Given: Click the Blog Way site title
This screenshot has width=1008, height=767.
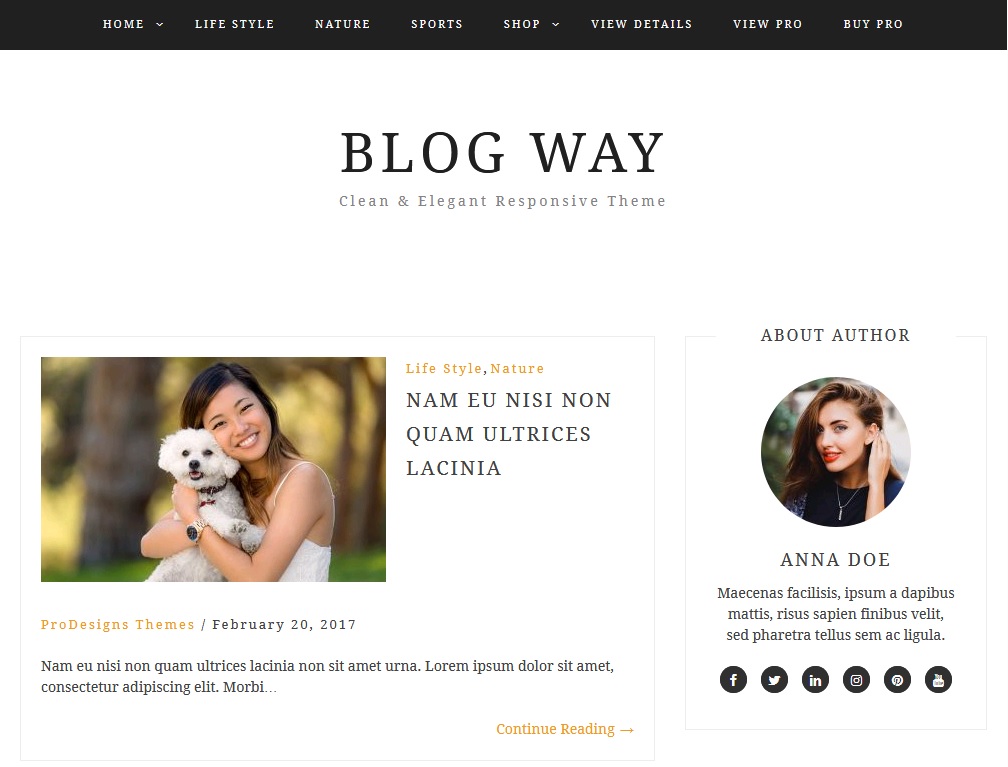Looking at the screenshot, I should click(x=503, y=153).
